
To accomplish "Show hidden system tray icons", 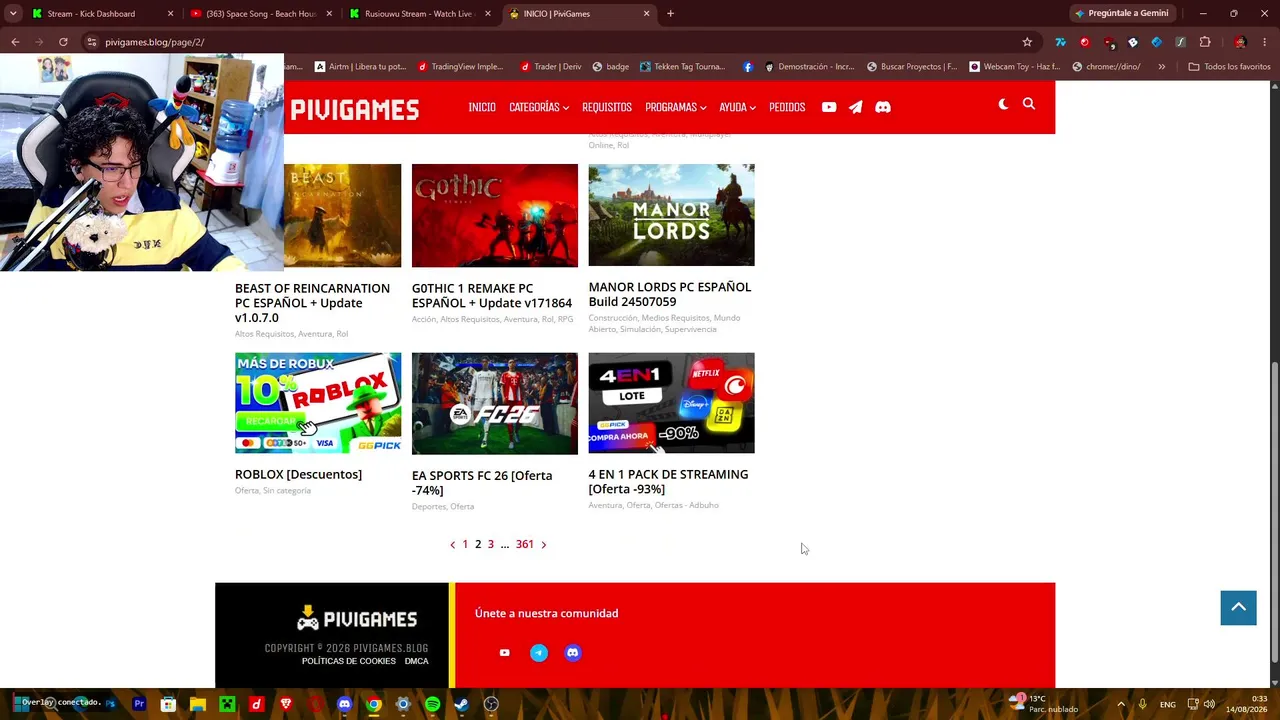I will click(x=1120, y=704).
